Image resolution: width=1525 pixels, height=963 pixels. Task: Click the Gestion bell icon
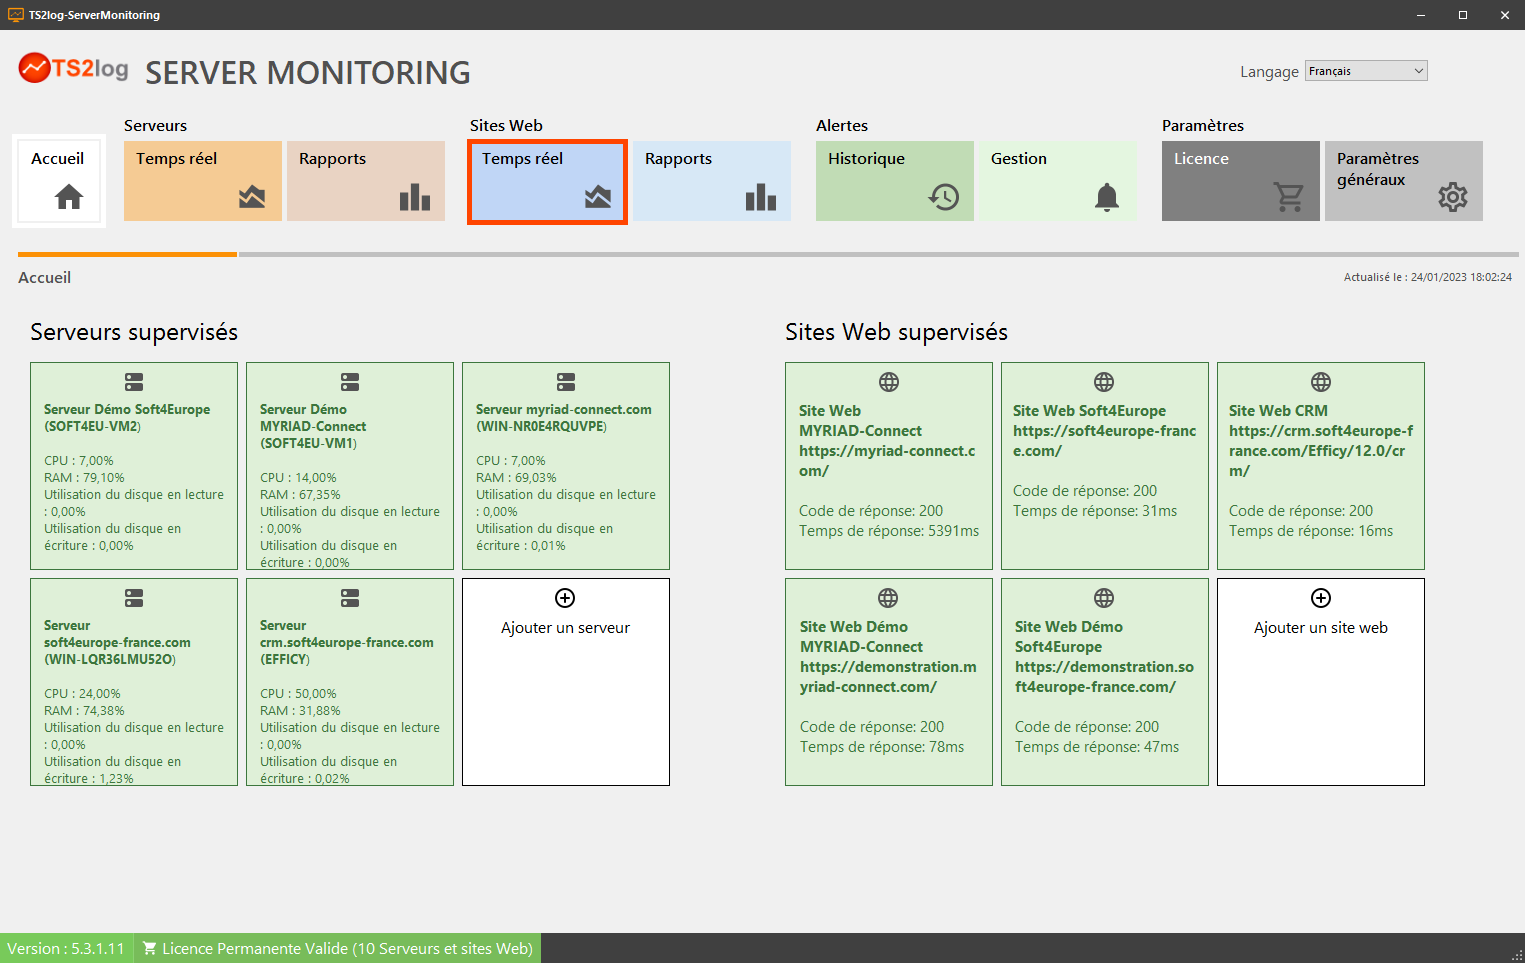(1107, 197)
